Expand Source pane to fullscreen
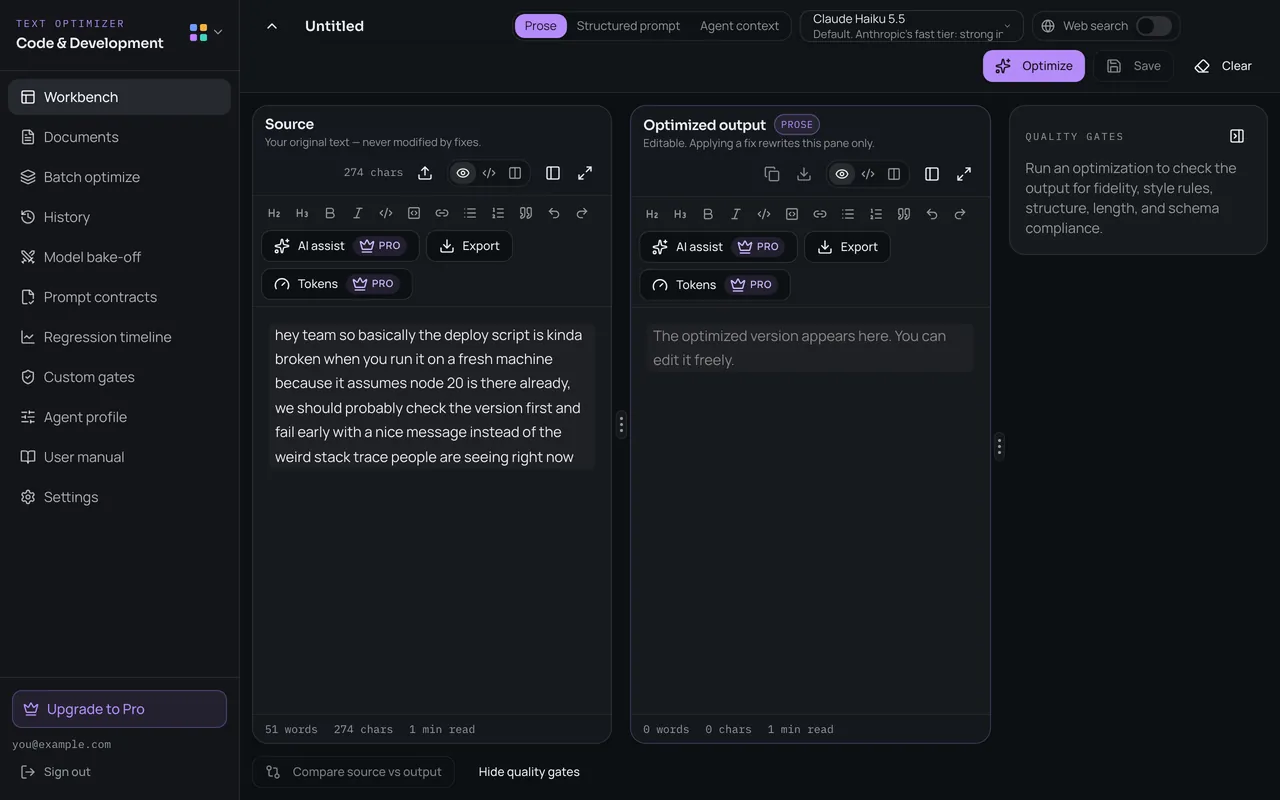Viewport: 1280px width, 800px height. pos(585,173)
